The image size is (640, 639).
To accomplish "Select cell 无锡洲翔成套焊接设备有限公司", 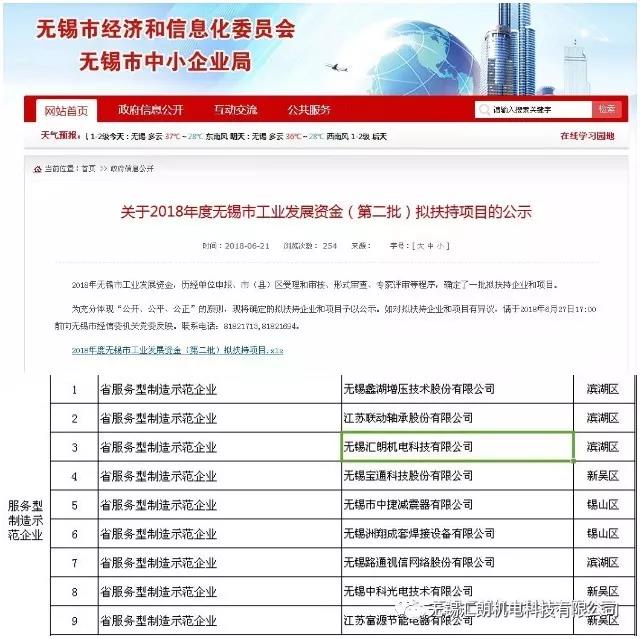I will click(457, 533).
